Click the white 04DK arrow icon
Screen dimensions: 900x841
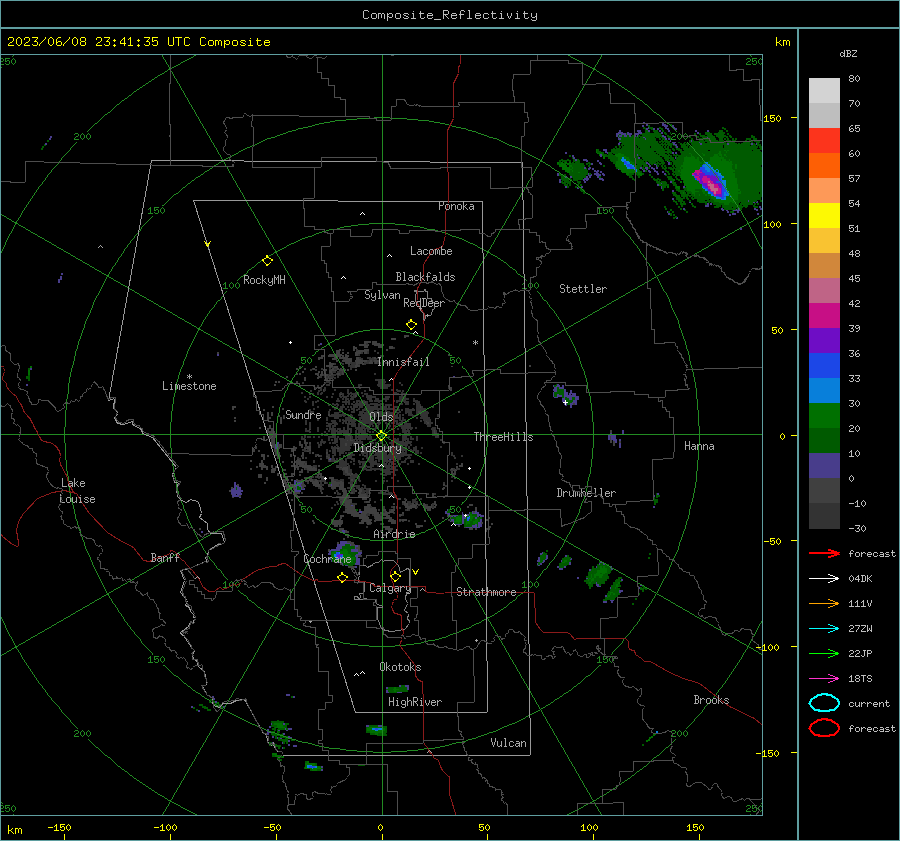[x=824, y=578]
